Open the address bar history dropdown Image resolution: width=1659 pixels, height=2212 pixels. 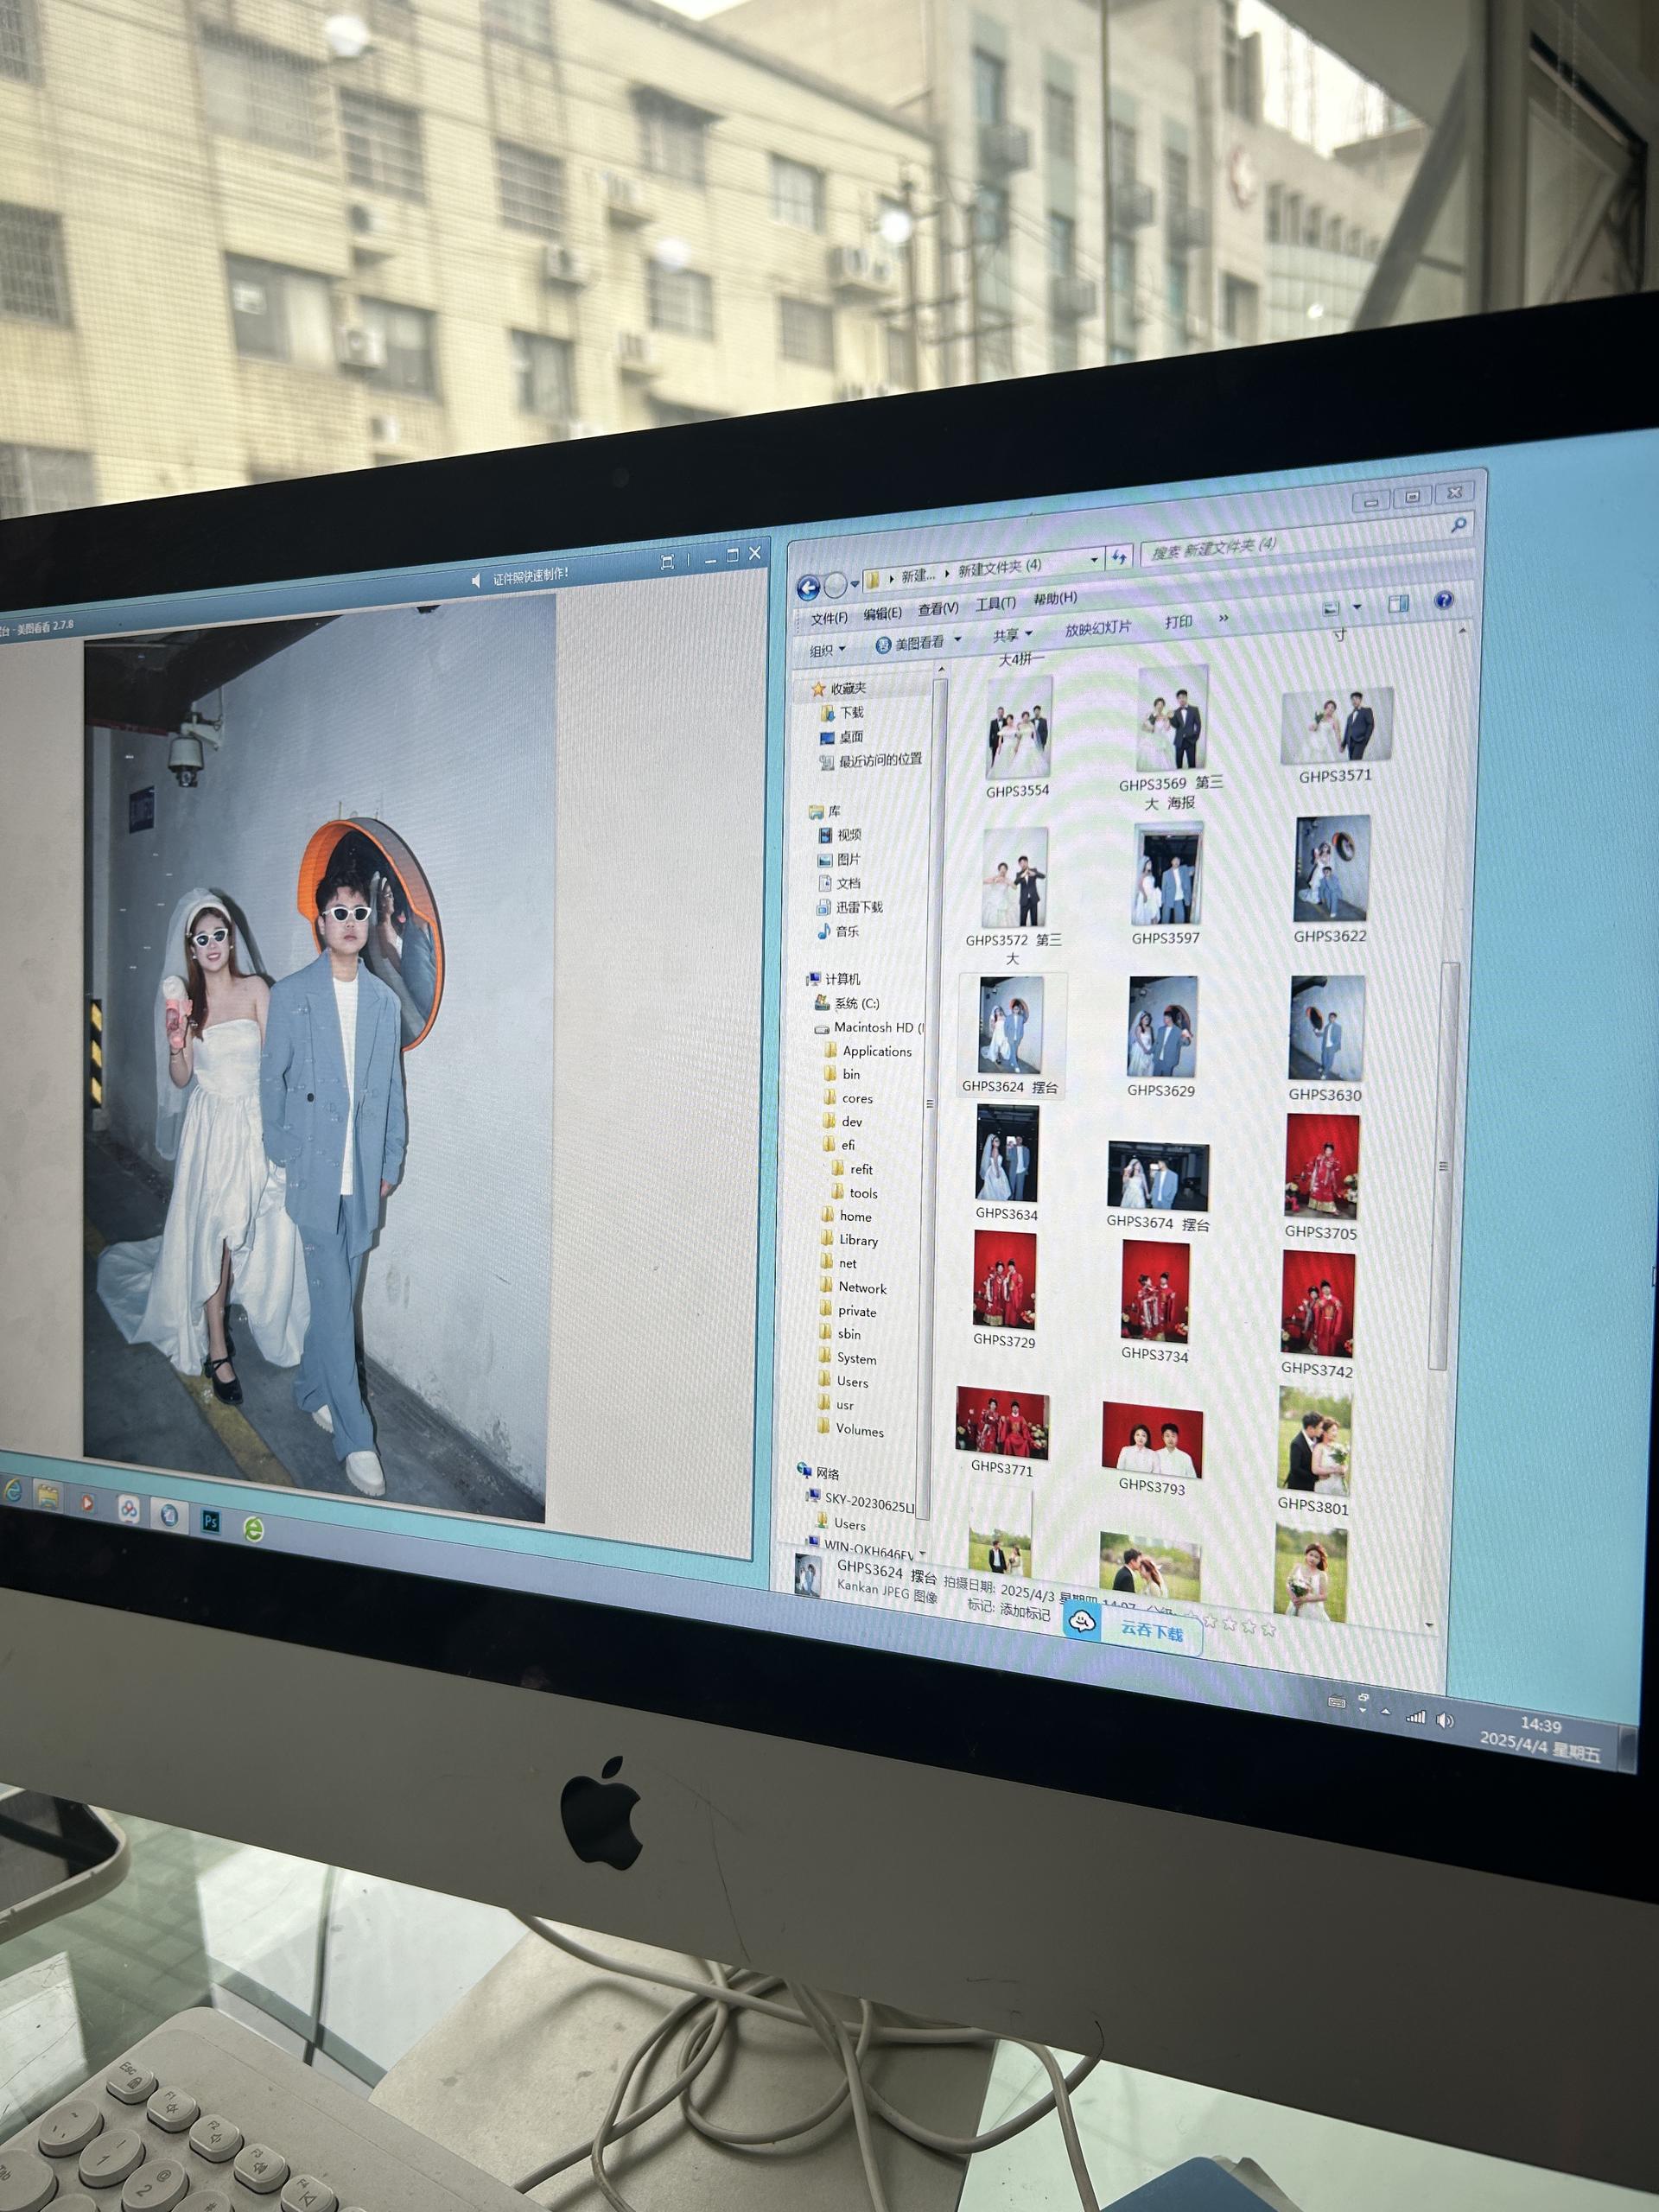point(1094,560)
